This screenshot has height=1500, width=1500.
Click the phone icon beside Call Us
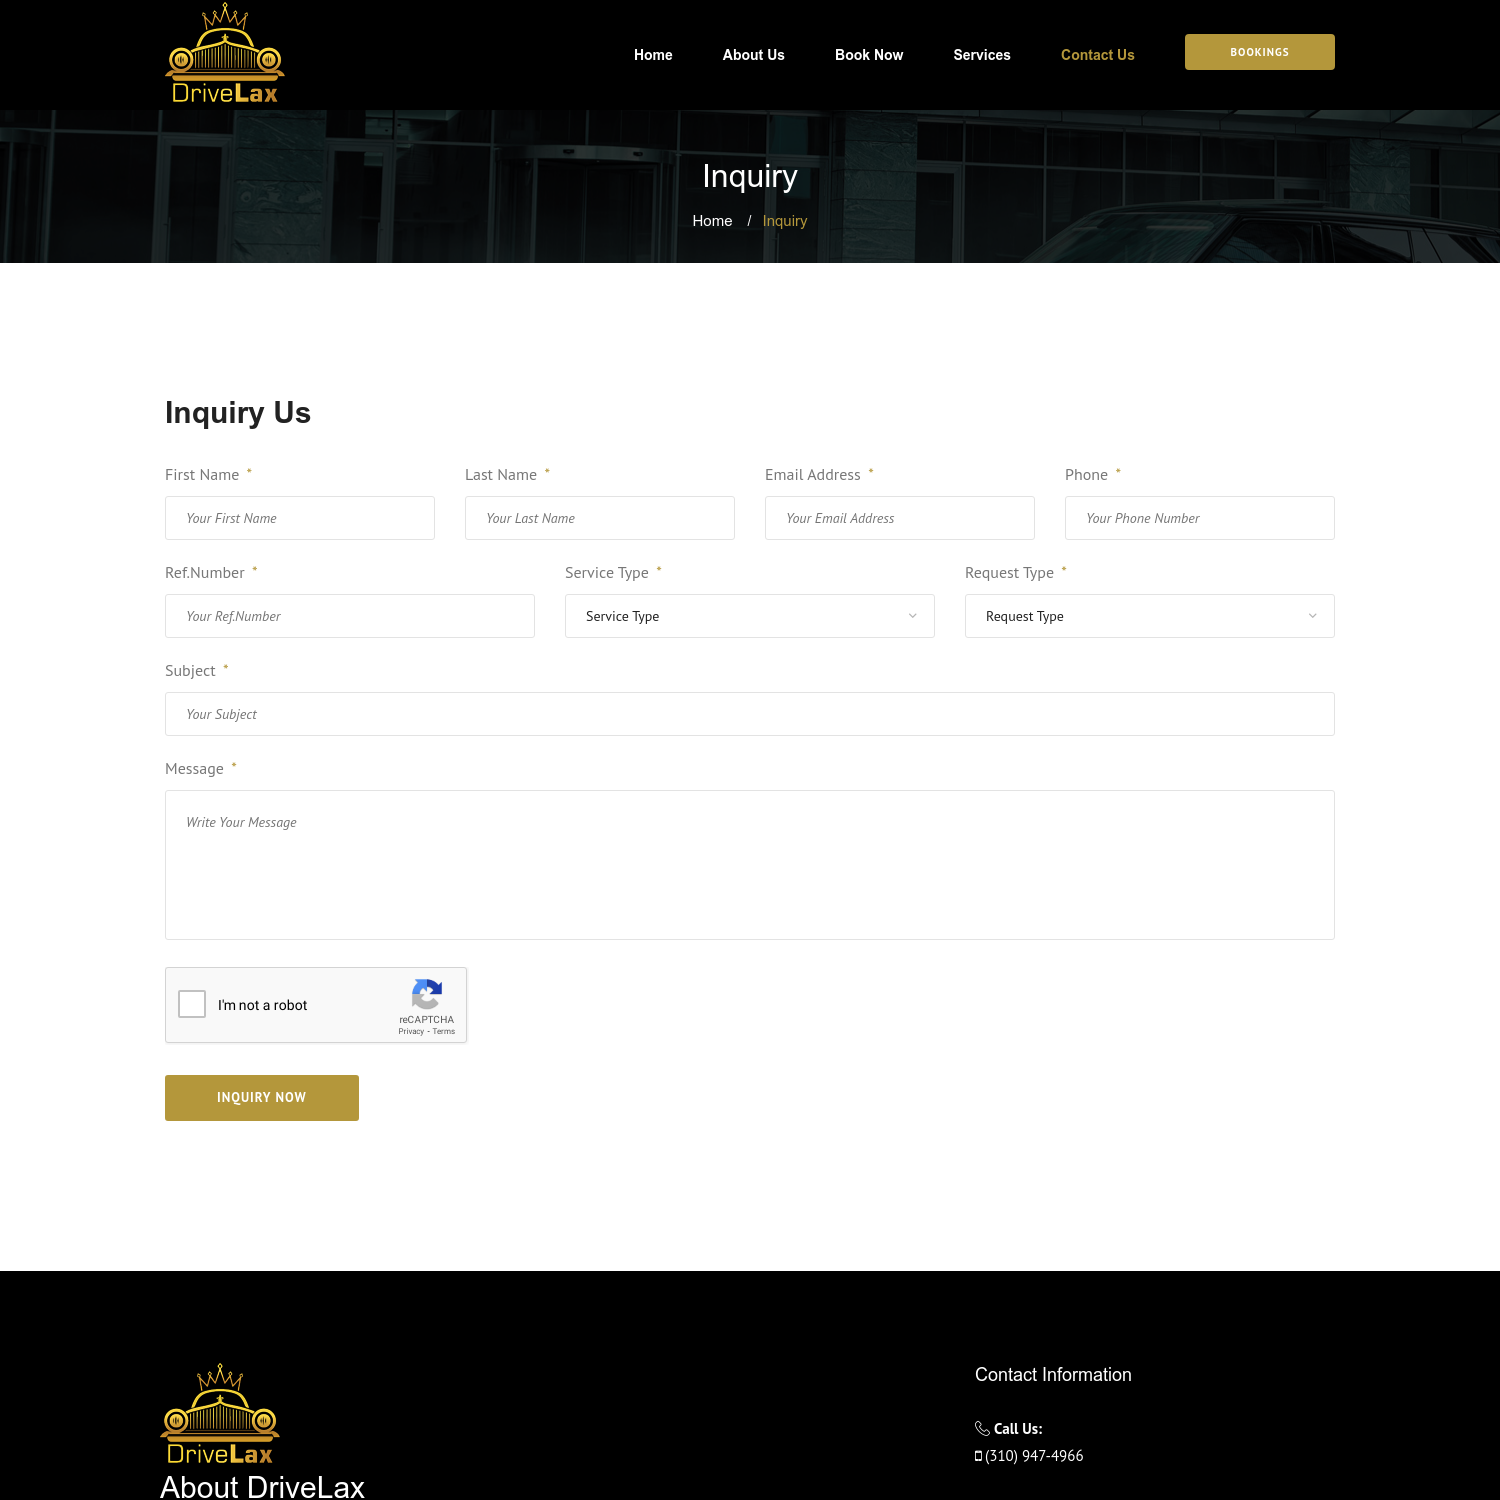click(x=982, y=1428)
